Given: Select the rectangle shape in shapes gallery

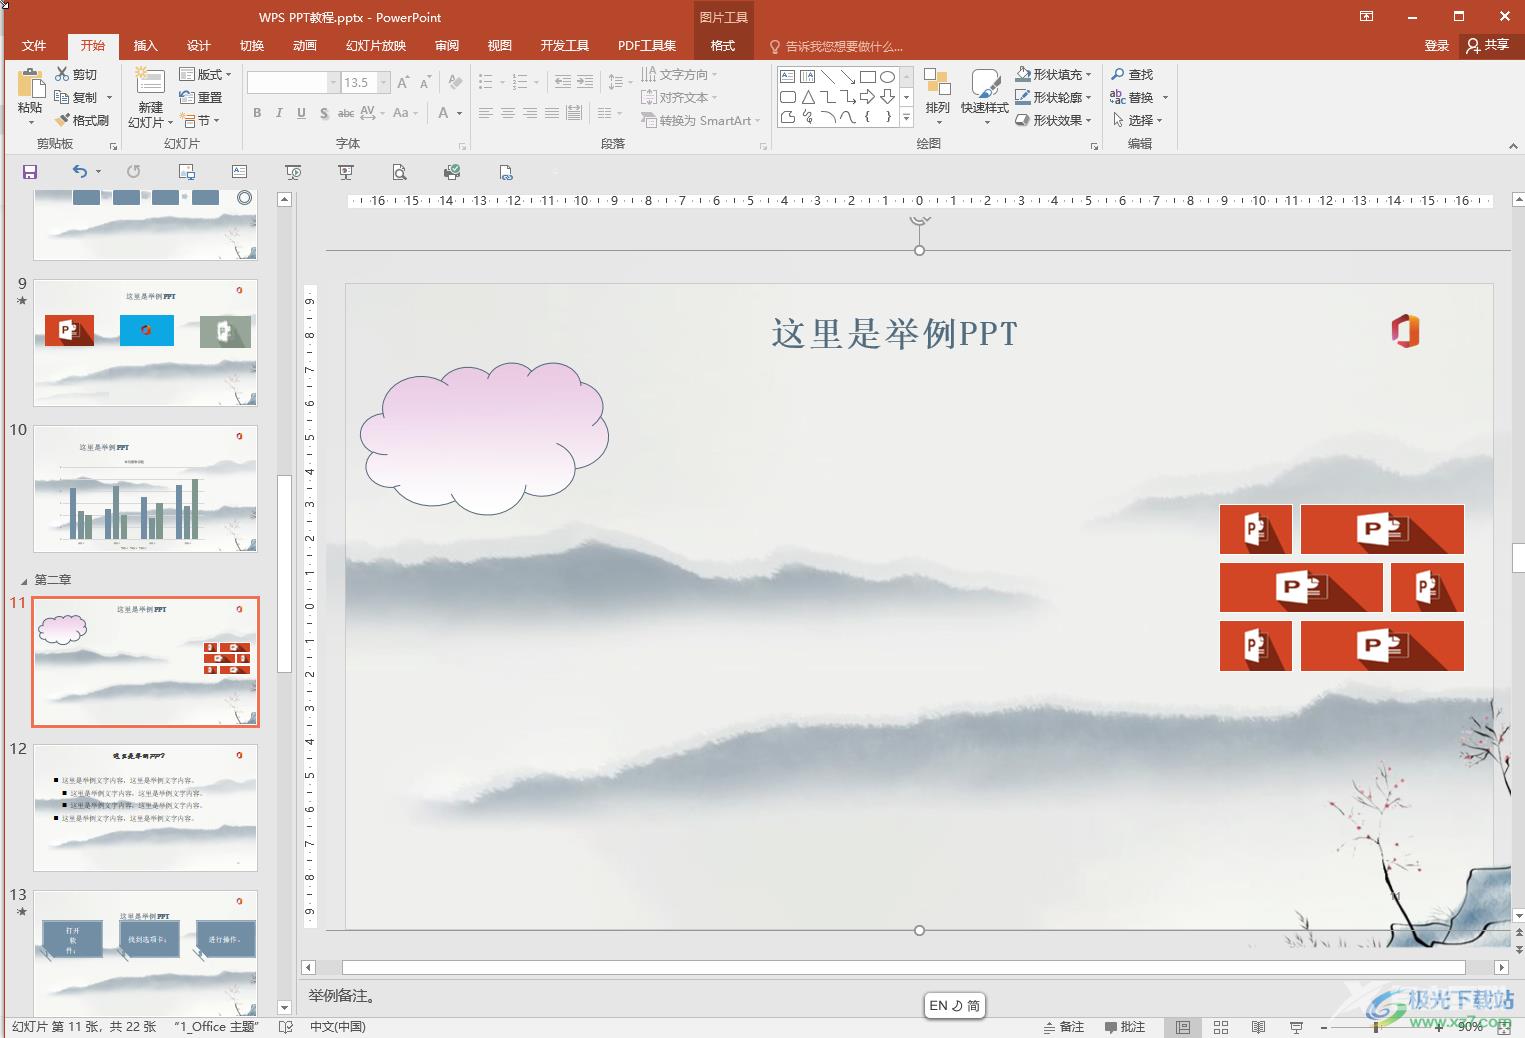Looking at the screenshot, I should tap(867, 76).
